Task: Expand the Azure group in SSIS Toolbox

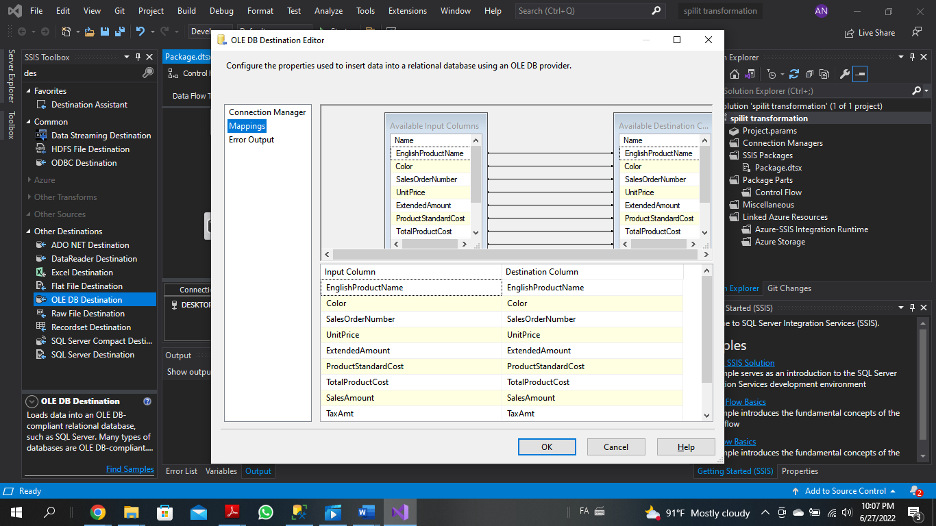Action: click(29, 180)
